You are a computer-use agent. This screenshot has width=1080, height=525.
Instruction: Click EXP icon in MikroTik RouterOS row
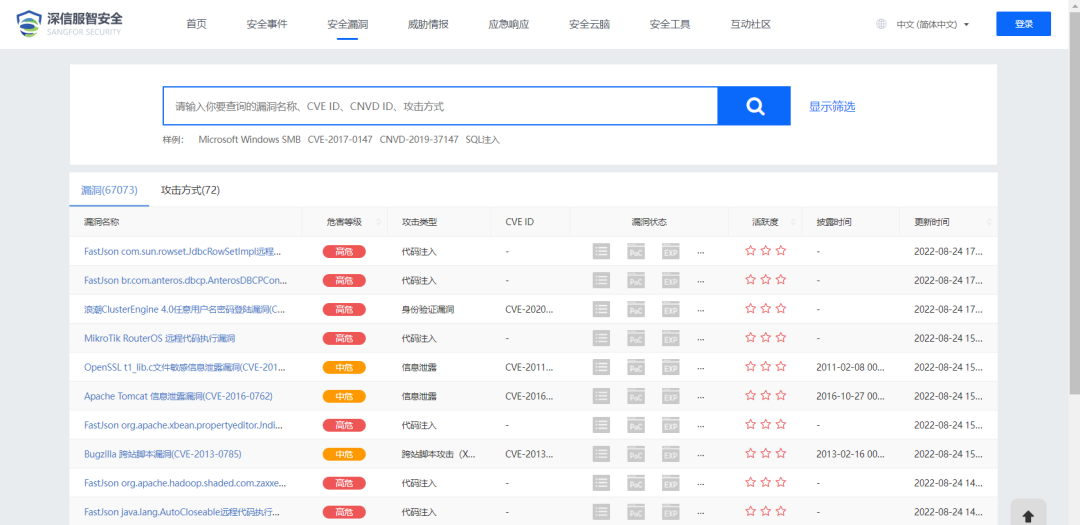pyautogui.click(x=670, y=338)
